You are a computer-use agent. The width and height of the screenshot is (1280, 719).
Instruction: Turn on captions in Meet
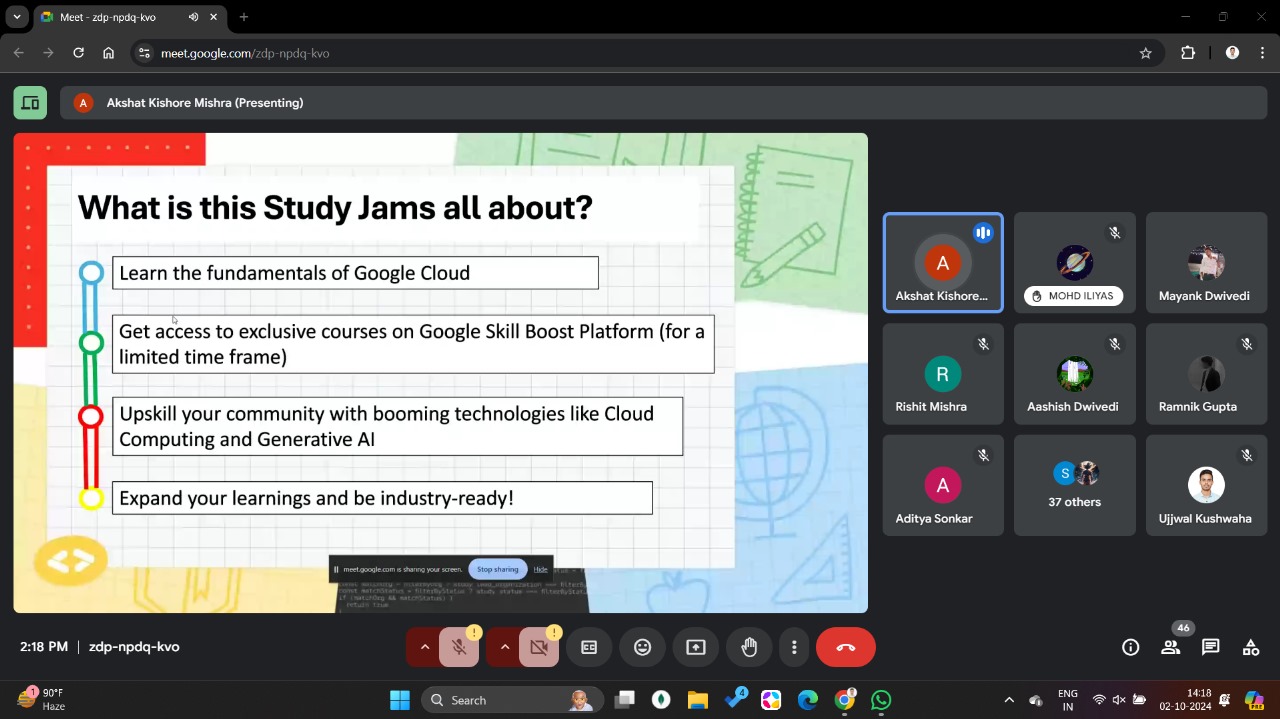click(589, 647)
